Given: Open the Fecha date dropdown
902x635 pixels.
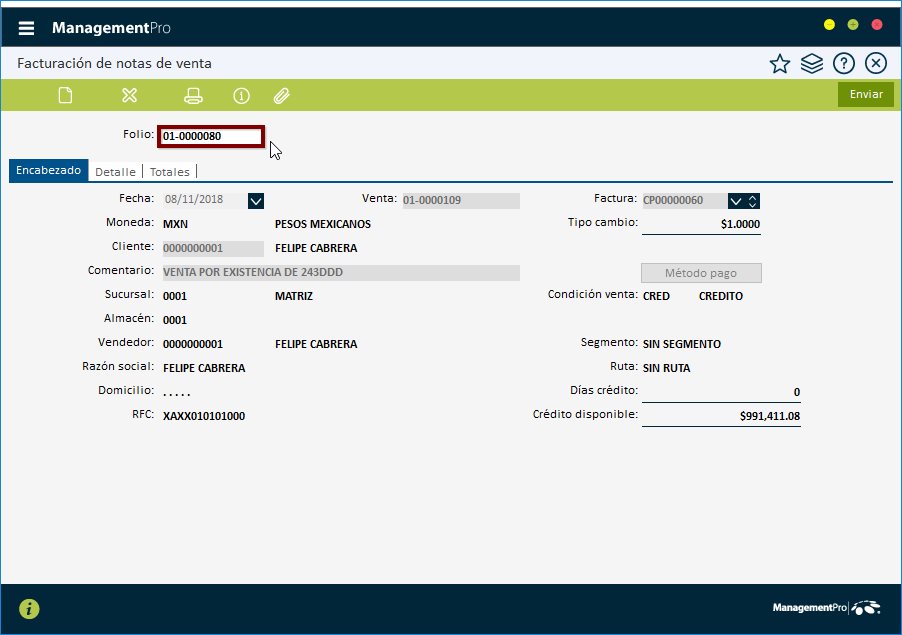Looking at the screenshot, I should click(x=256, y=201).
